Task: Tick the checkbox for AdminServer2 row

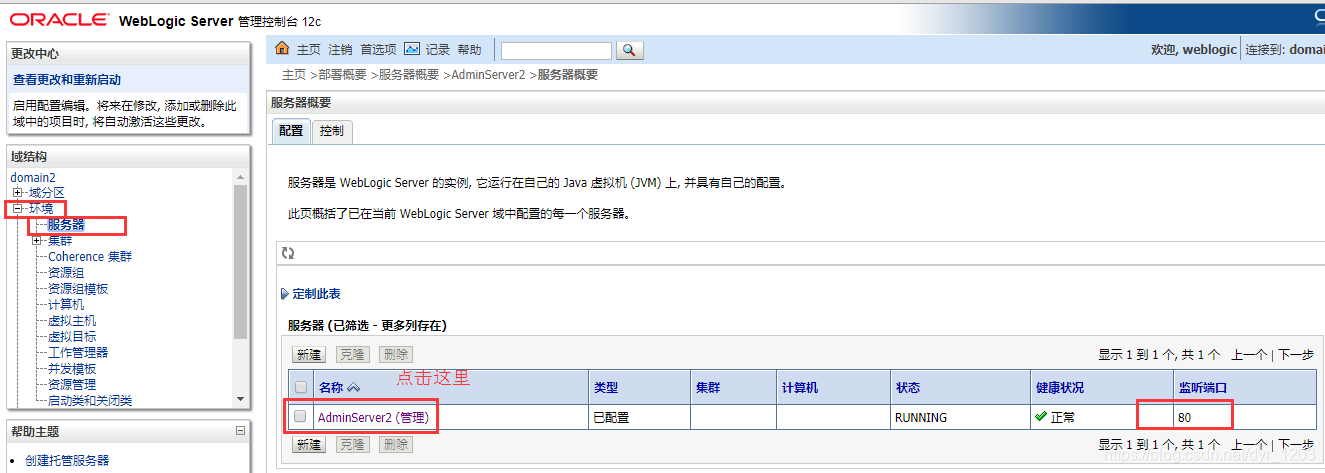Action: [x=300, y=417]
